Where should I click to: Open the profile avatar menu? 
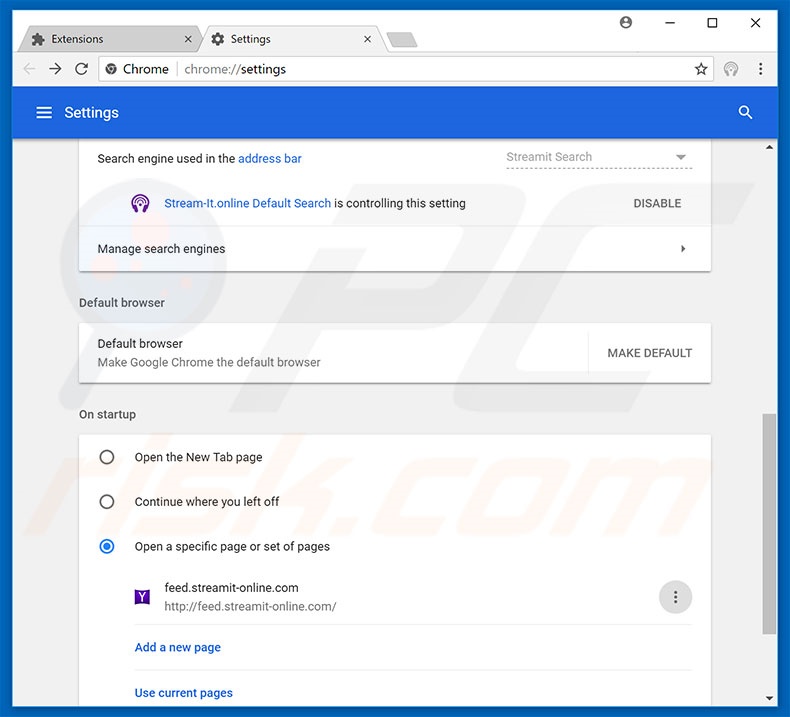[626, 23]
